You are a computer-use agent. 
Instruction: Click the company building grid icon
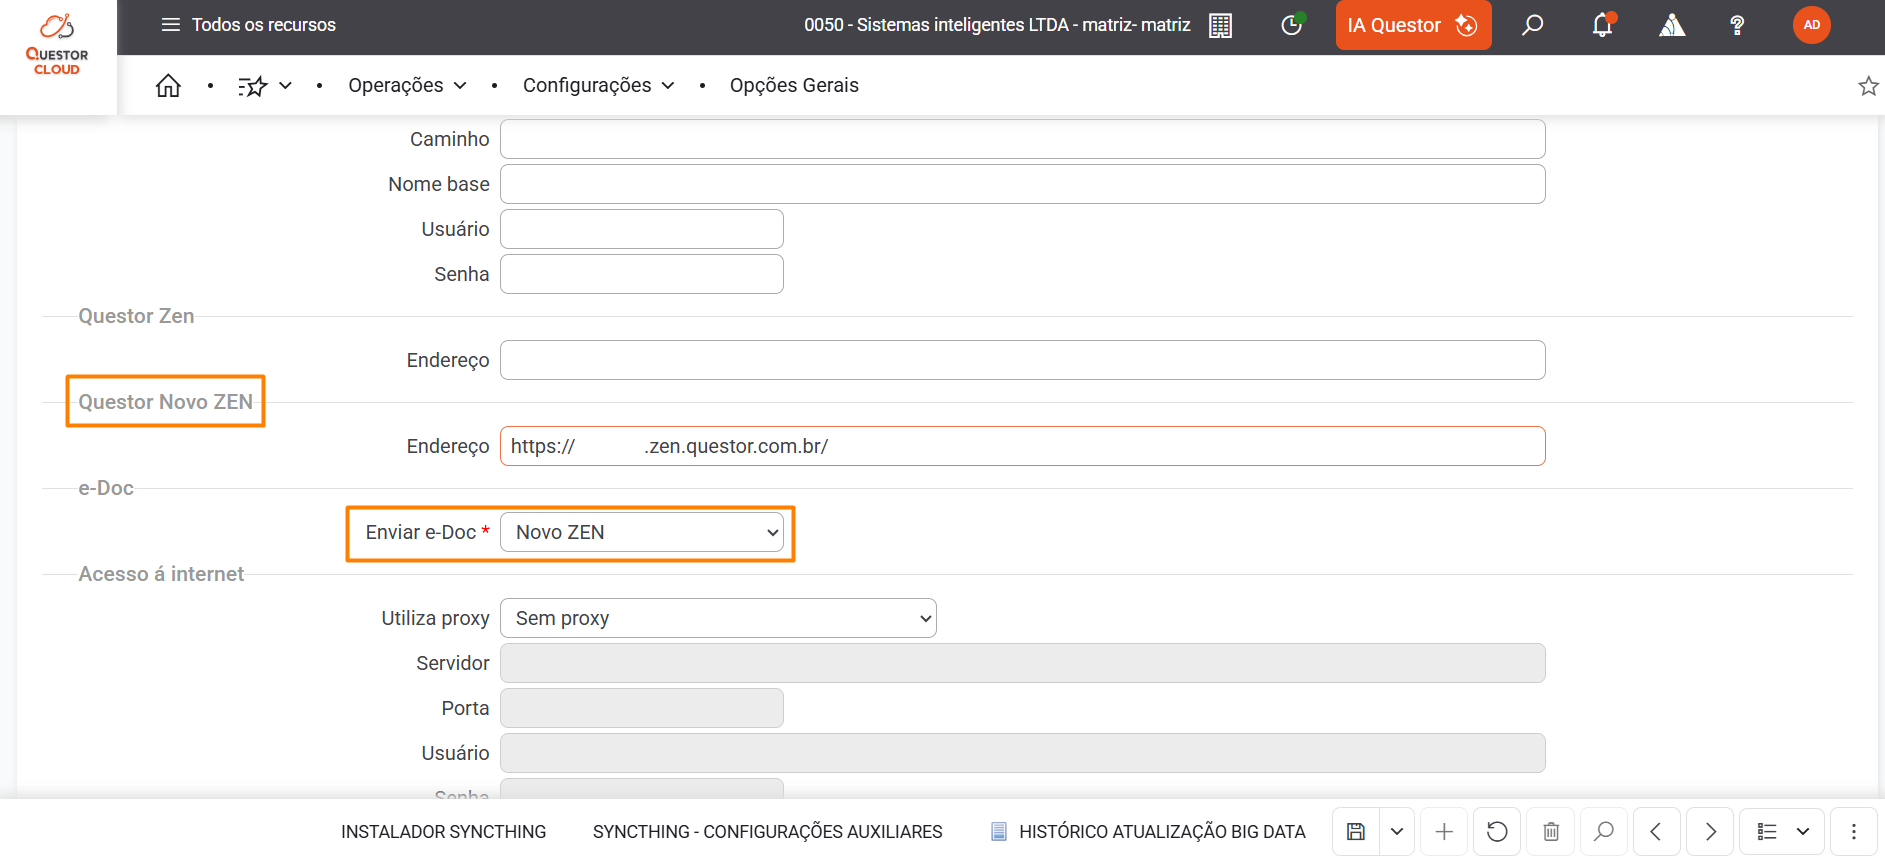pos(1220,25)
